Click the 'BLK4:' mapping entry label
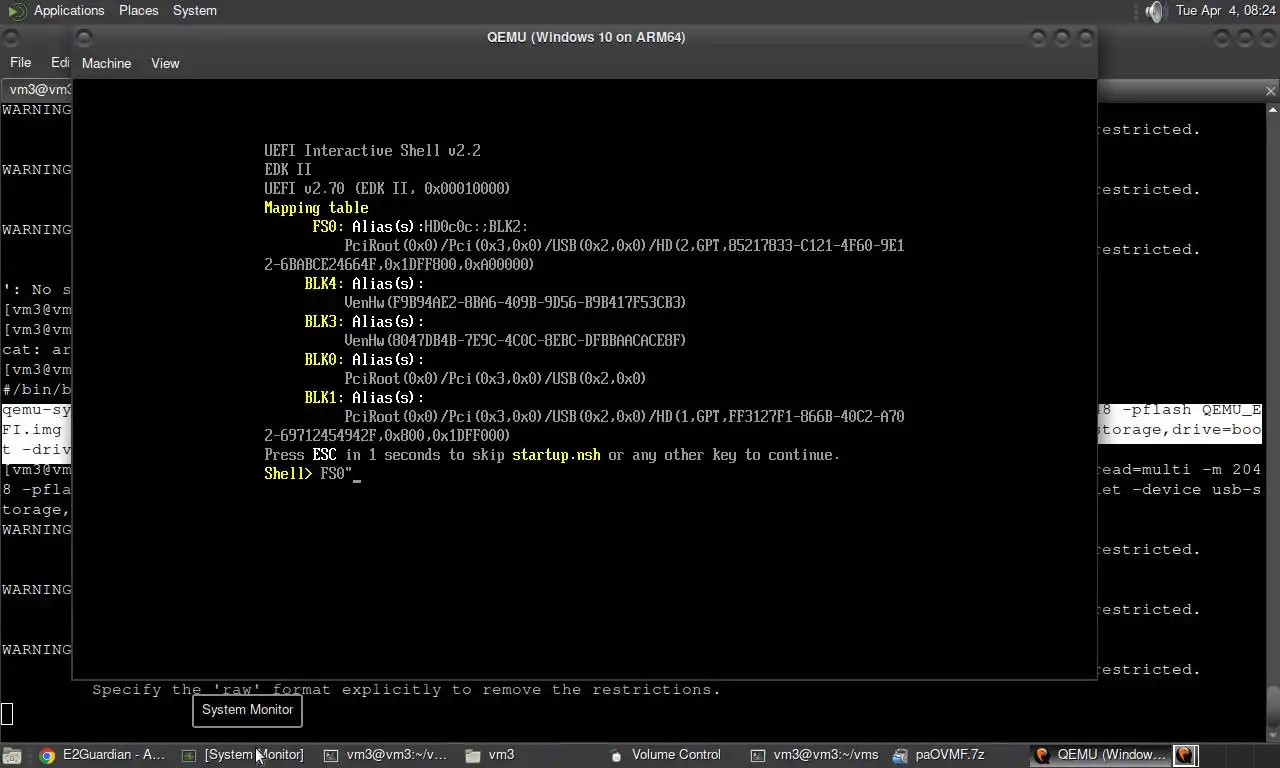The width and height of the screenshot is (1280, 768). [x=324, y=284]
